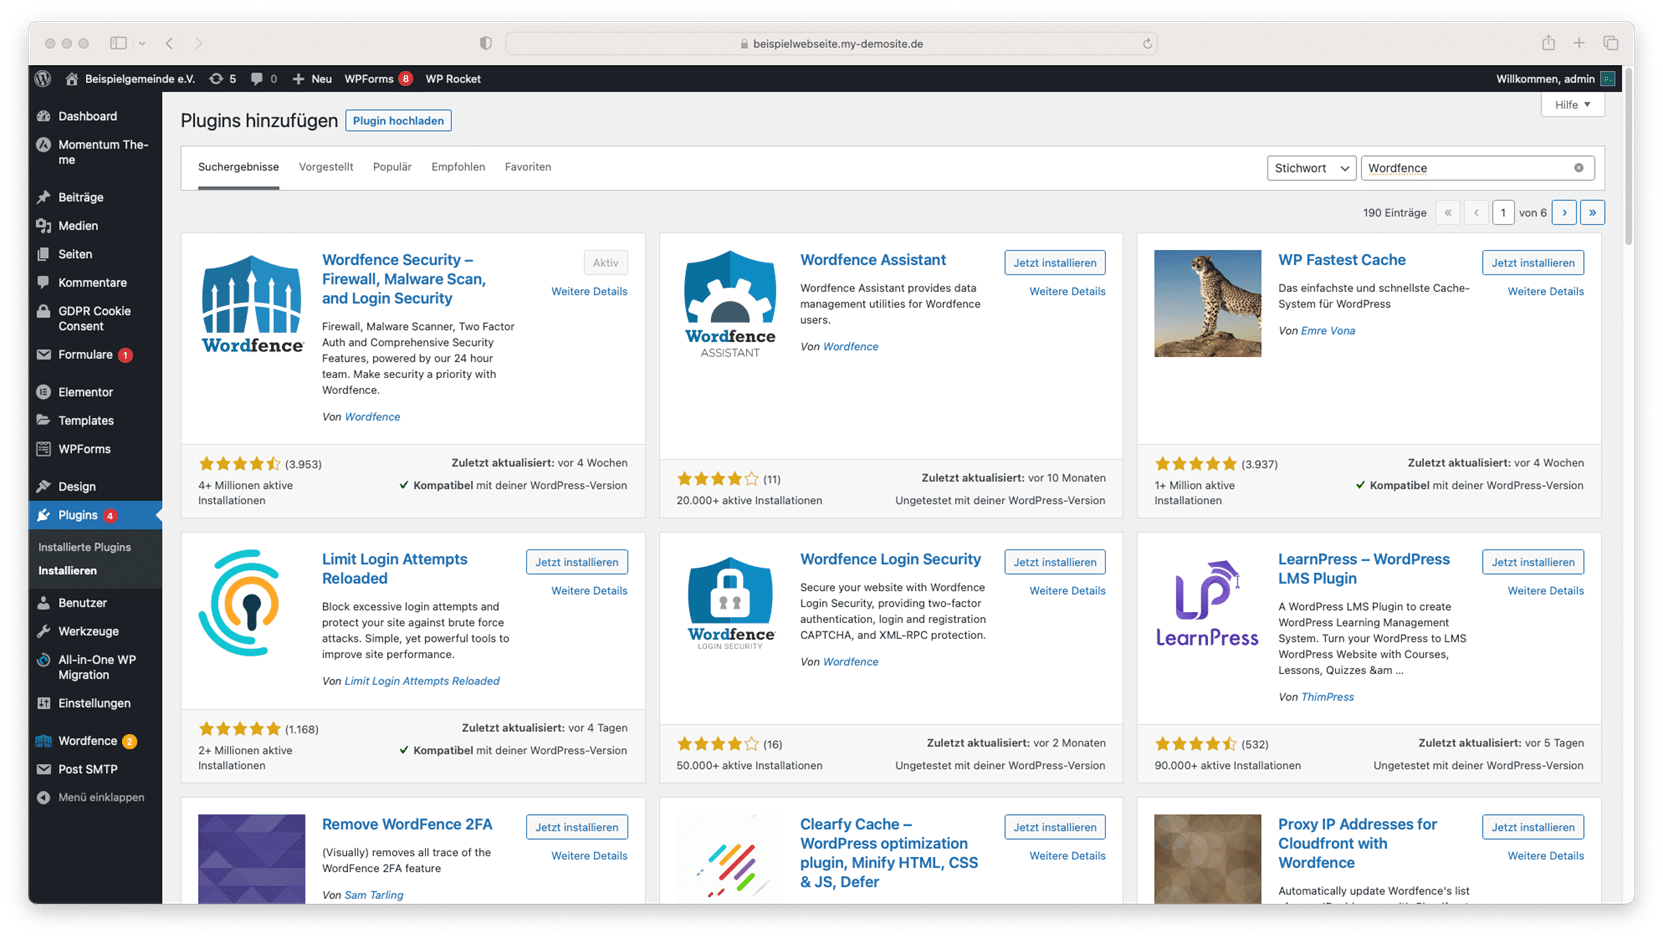Install the Wordfence Assistant plugin
Viewport: 1663px width, 939px height.
click(x=1054, y=263)
